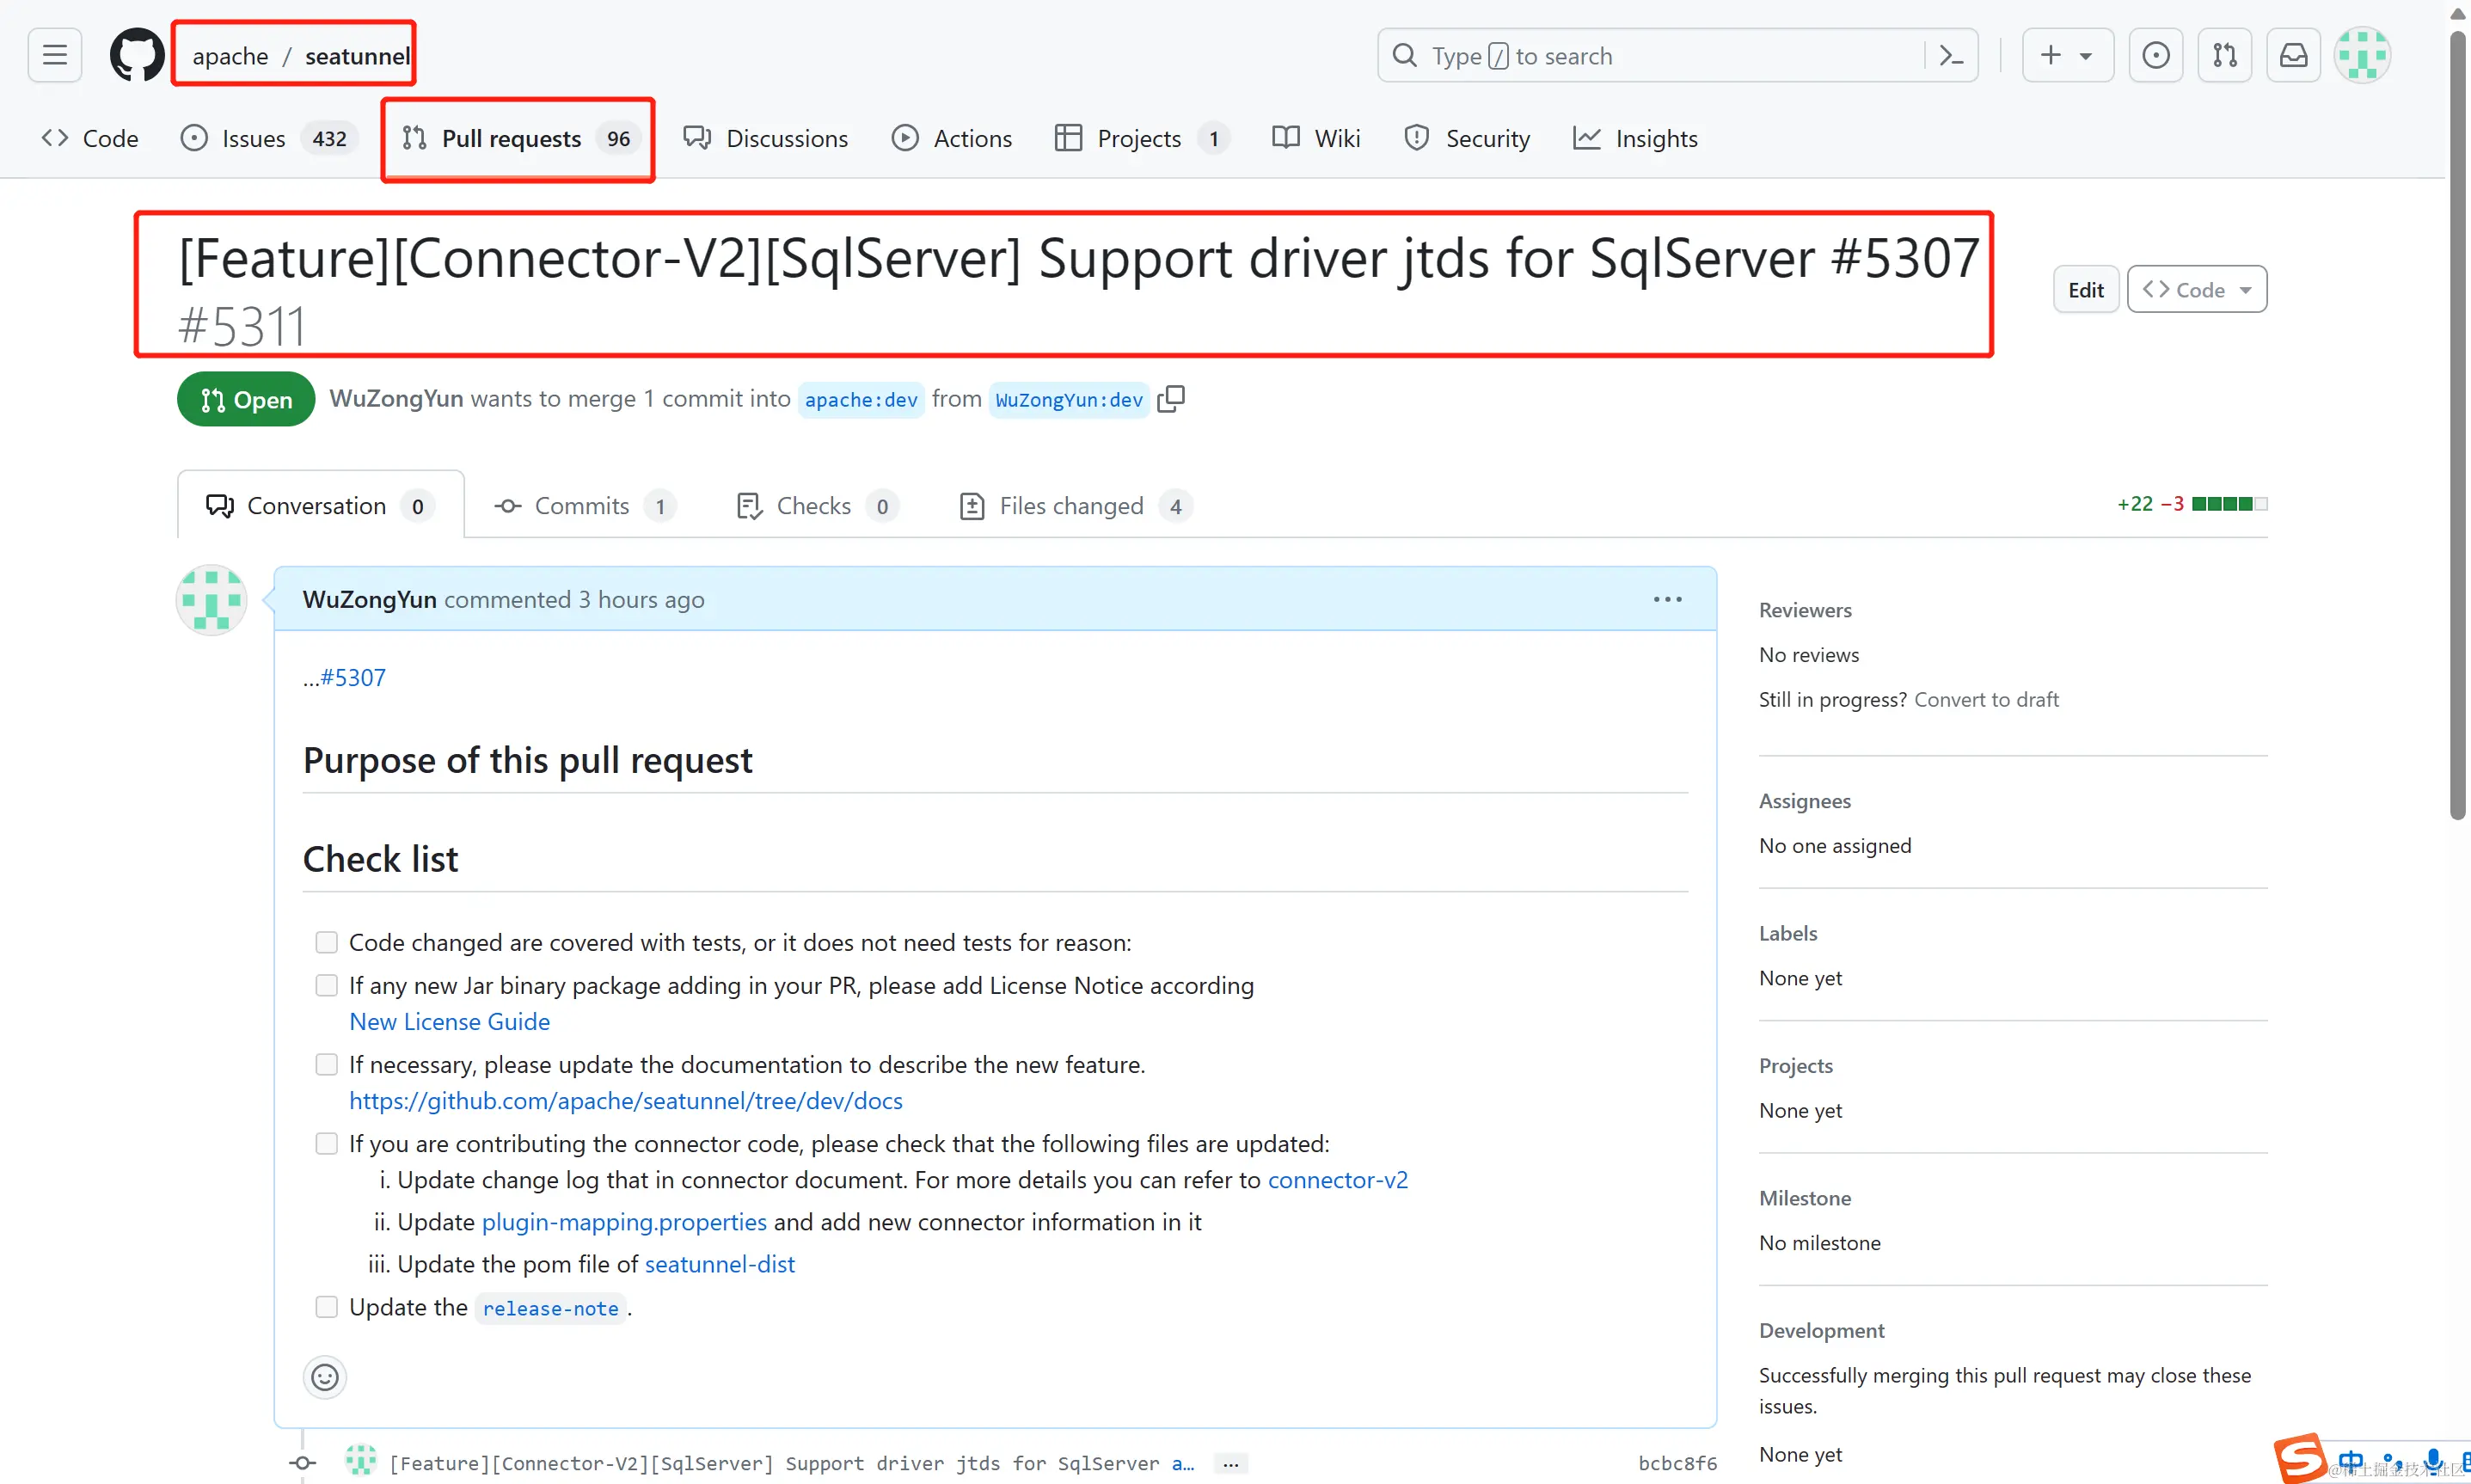The image size is (2471, 1484).
Task: Open the create new plus dropdown
Action: (2066, 55)
